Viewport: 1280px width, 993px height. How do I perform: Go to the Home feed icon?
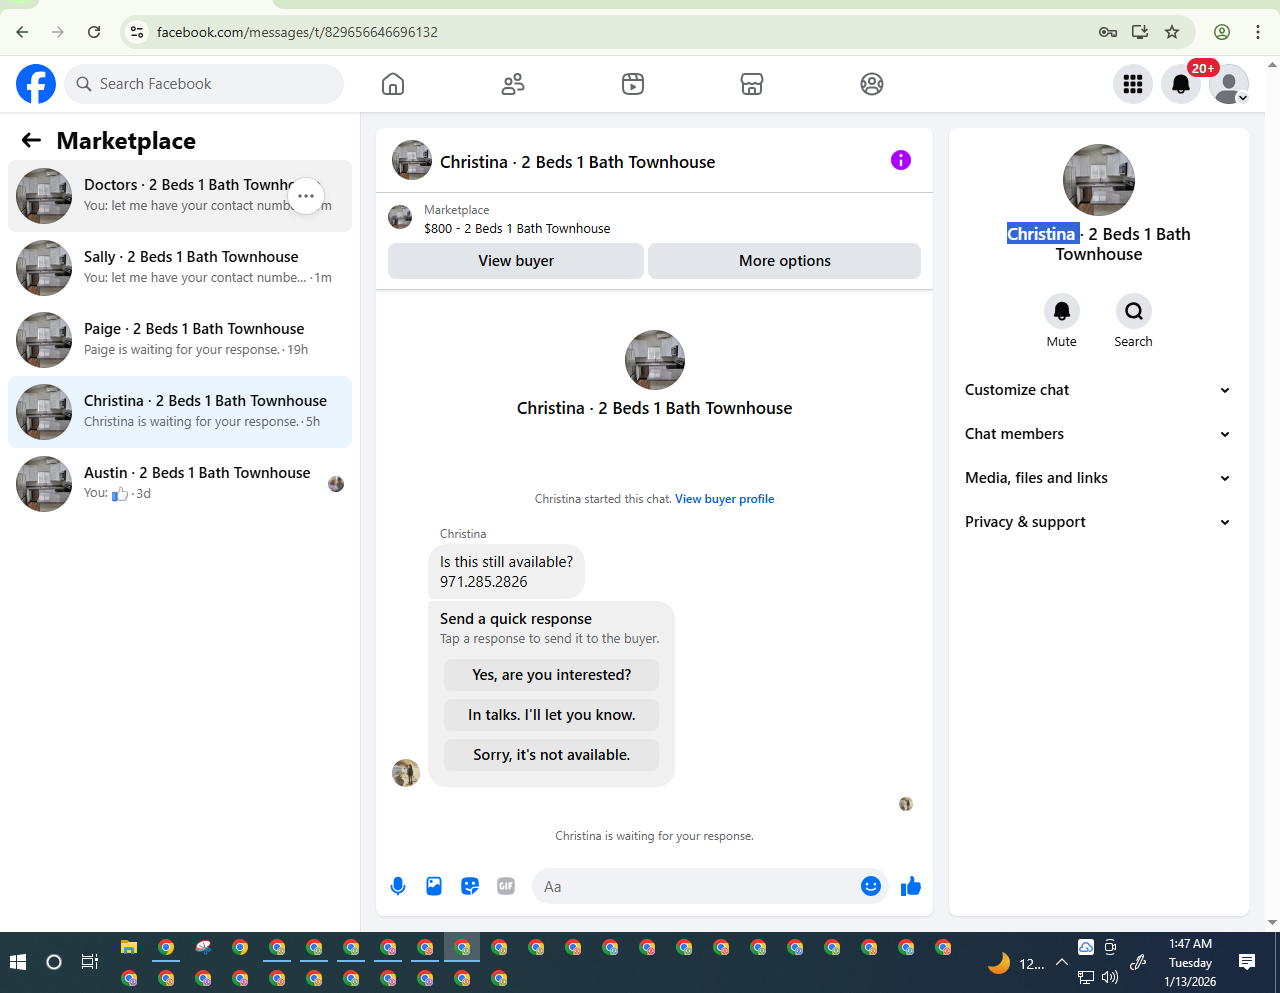point(393,84)
